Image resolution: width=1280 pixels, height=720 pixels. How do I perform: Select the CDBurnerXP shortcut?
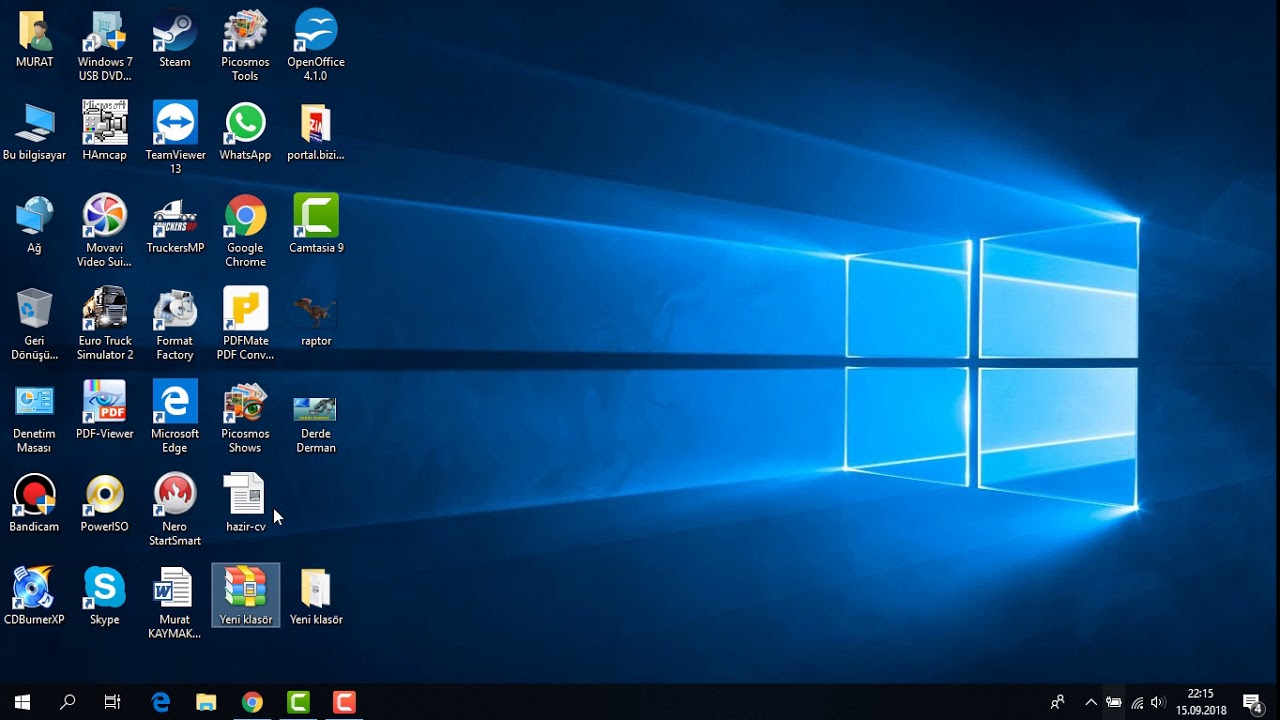tap(34, 597)
